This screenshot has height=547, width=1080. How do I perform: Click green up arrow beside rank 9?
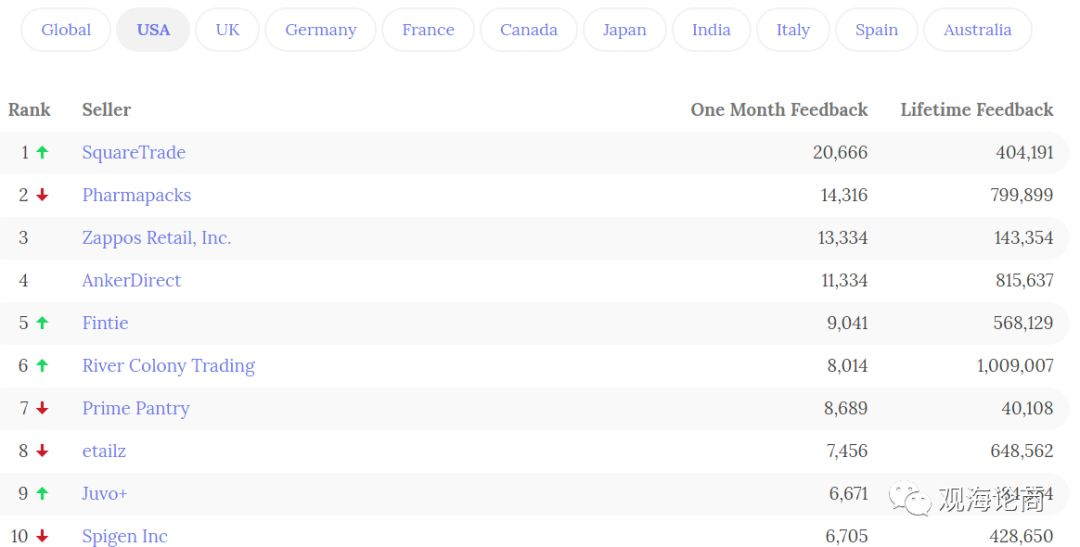click(42, 494)
